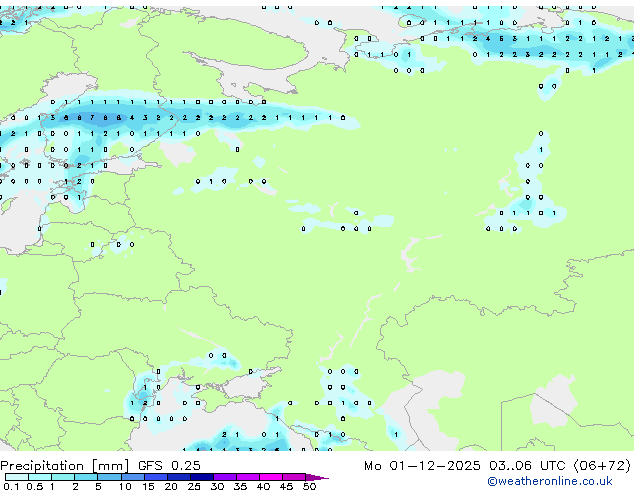This screenshot has height=490, width=634.
Task: Pick the 10–15 mm legend color swatch
Action: click(x=132, y=477)
